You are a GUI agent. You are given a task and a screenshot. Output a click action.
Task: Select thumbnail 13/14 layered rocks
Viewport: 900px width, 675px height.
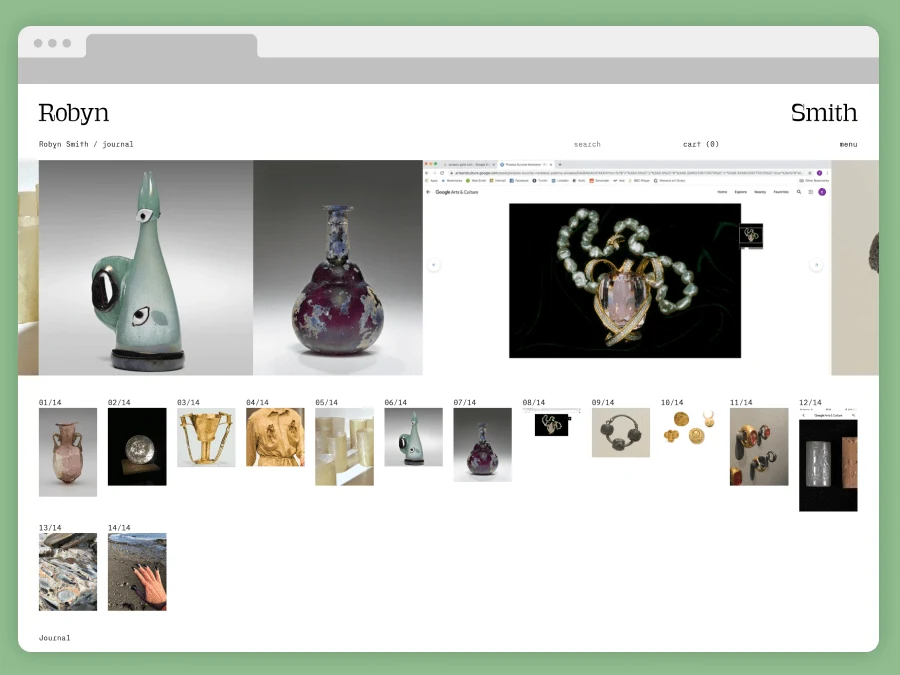pyautogui.click(x=68, y=572)
